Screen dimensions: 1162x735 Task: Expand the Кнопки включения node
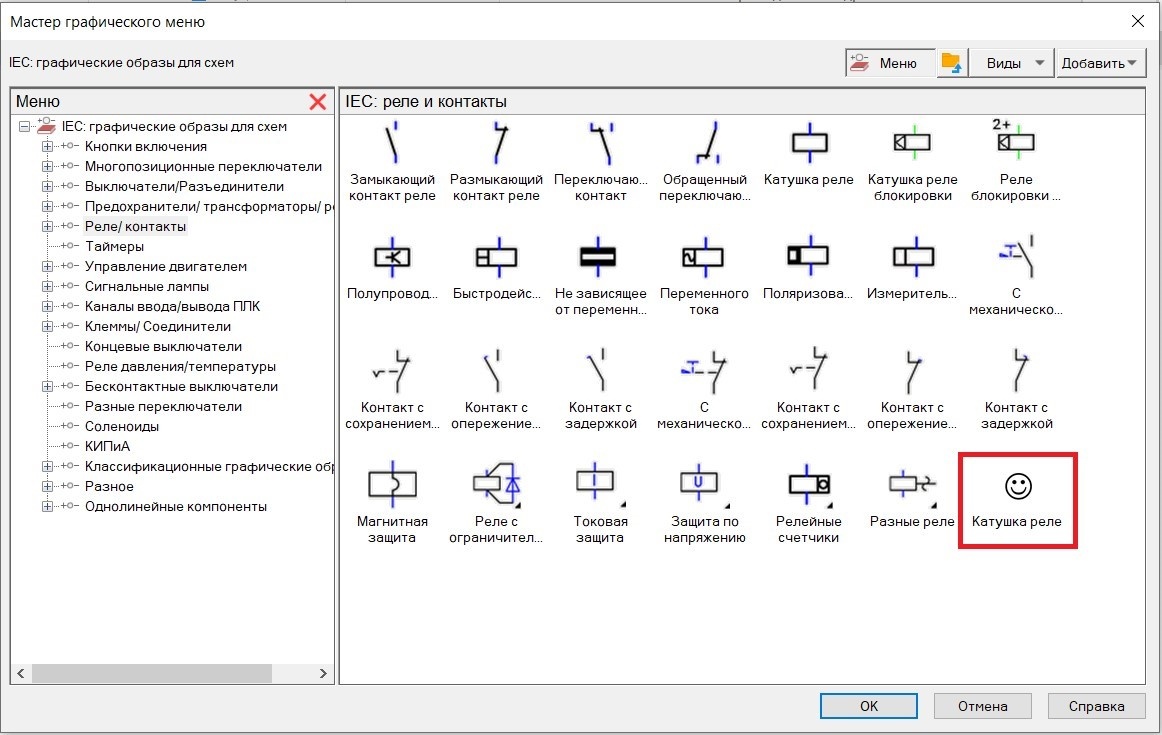(x=47, y=147)
